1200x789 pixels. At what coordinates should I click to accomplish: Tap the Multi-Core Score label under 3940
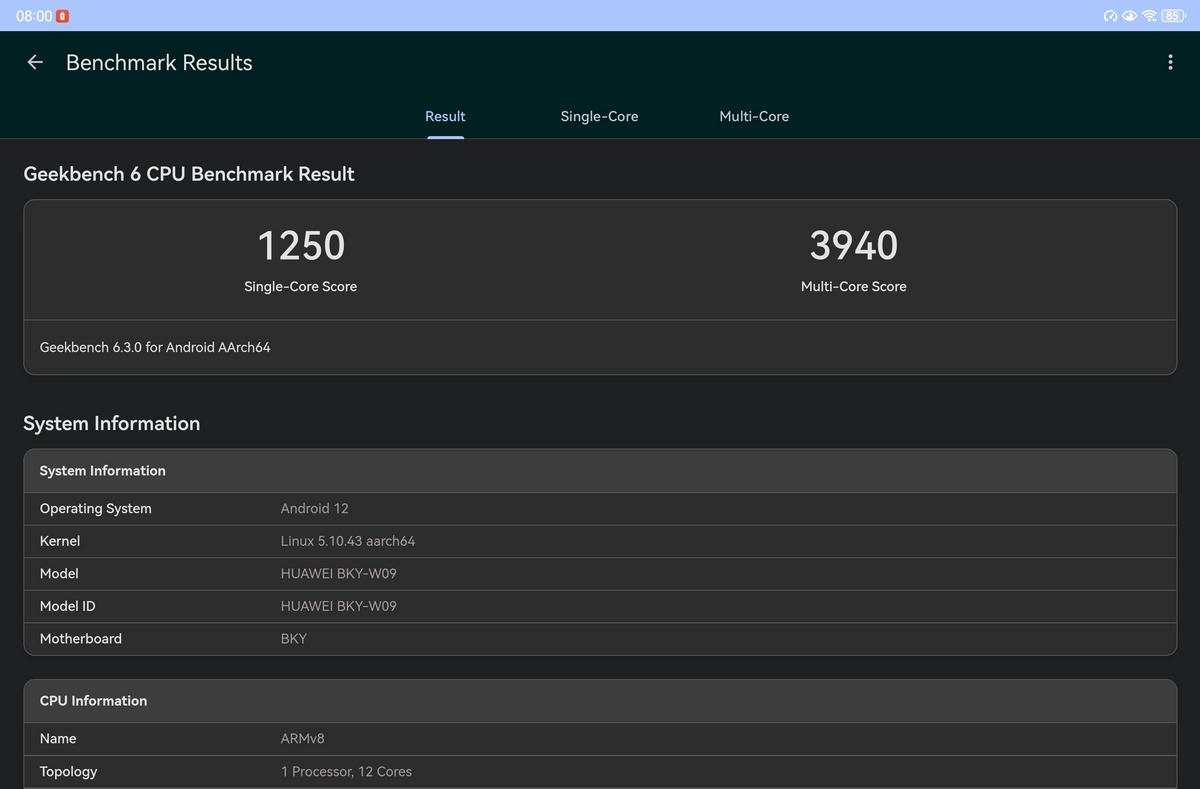click(x=854, y=286)
